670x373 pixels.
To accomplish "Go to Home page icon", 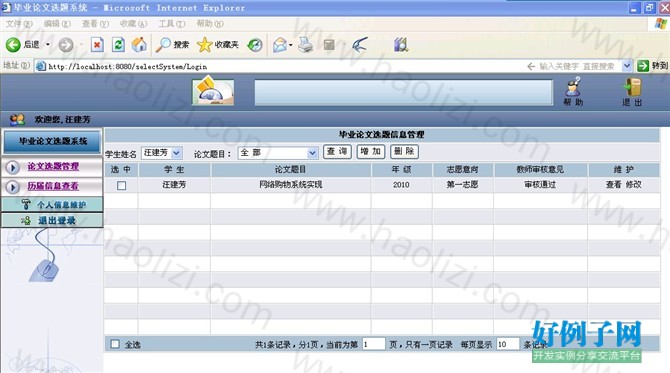I will [139, 44].
